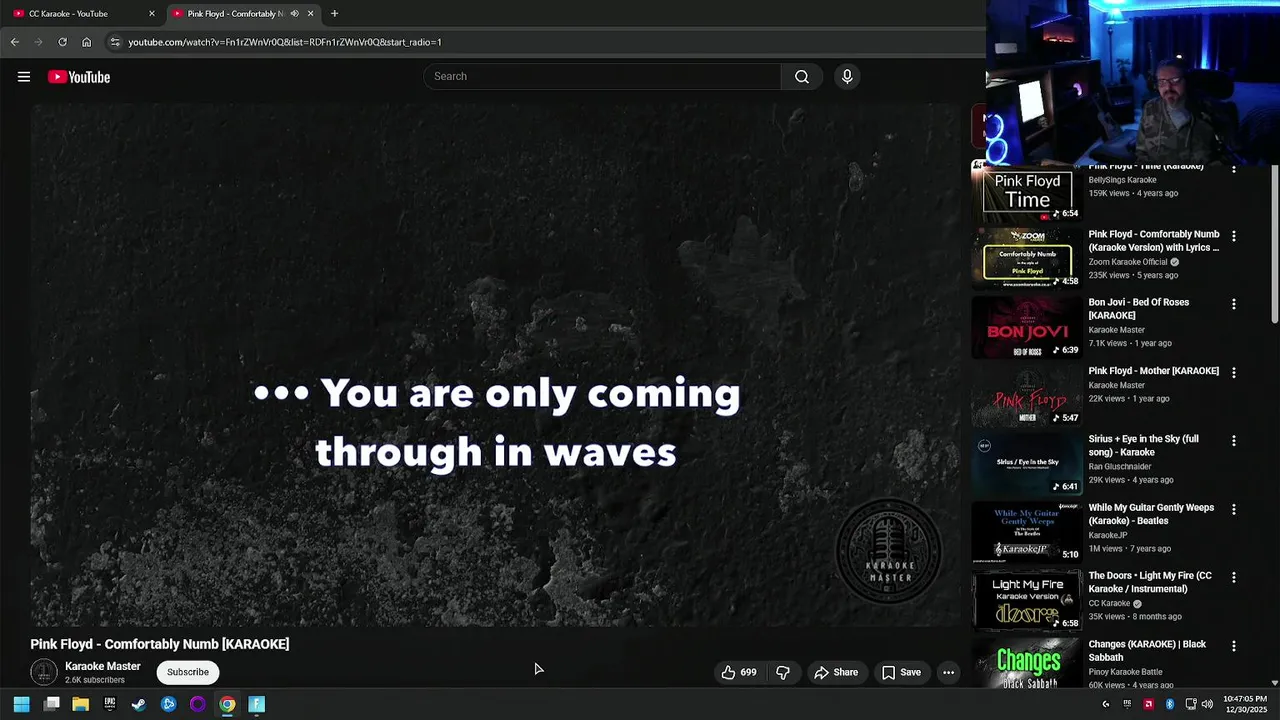
Task: Open options for The Doors Light My Fire
Action: [x=1233, y=577]
